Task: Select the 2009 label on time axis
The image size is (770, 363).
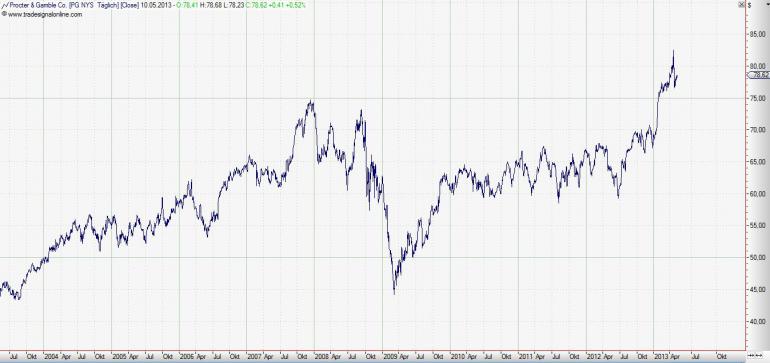Action: [x=390, y=356]
